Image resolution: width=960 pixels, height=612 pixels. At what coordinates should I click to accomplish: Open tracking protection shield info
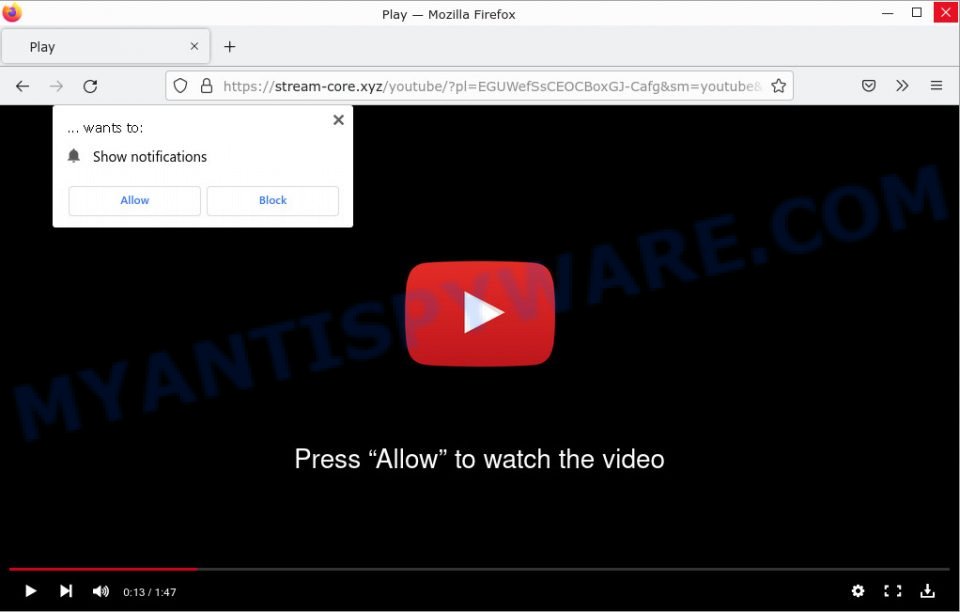(x=180, y=86)
